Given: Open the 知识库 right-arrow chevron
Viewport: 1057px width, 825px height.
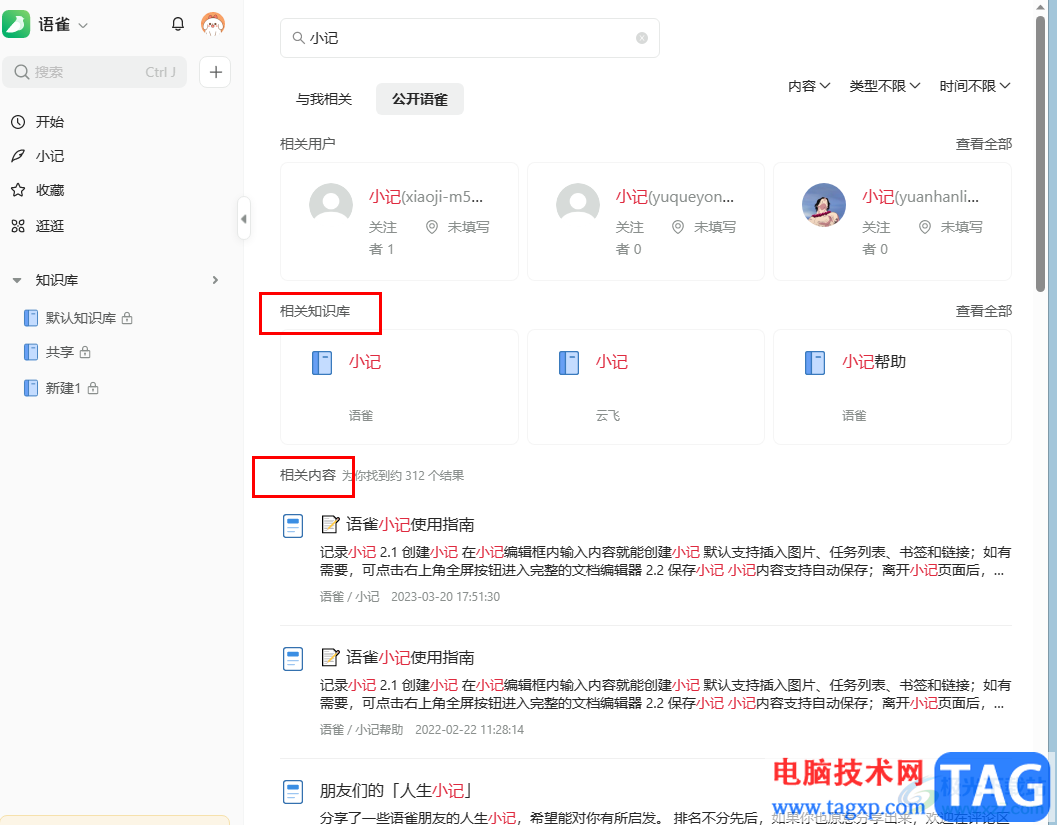Looking at the screenshot, I should [x=215, y=280].
